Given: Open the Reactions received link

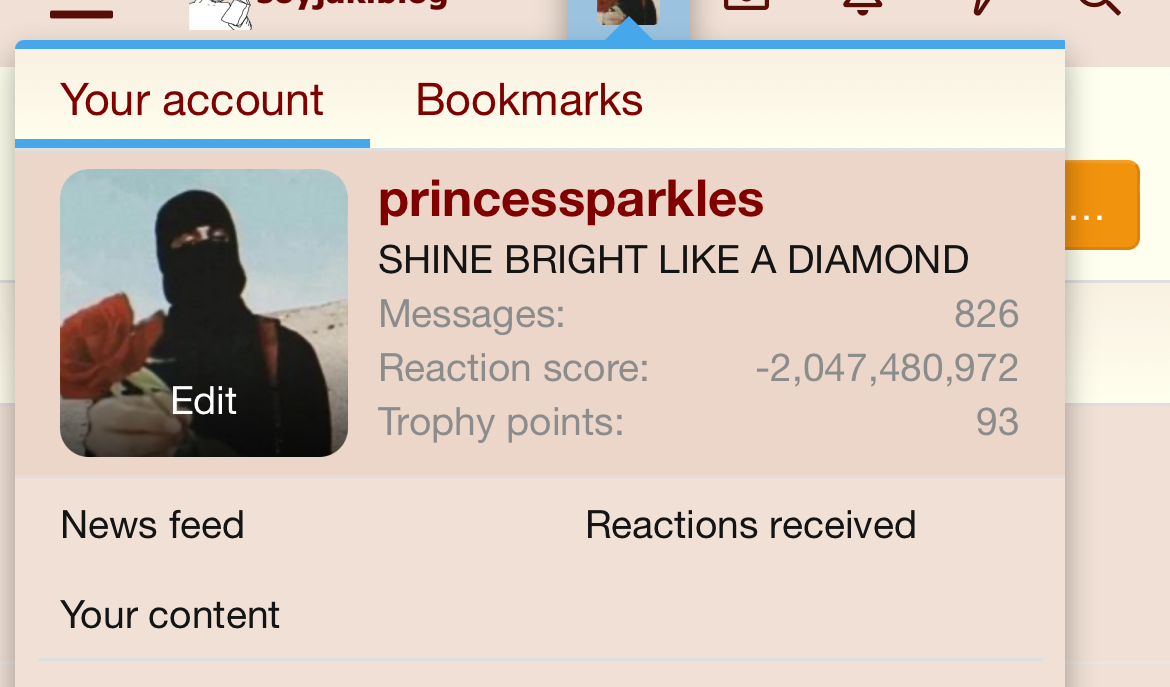Looking at the screenshot, I should click(751, 524).
